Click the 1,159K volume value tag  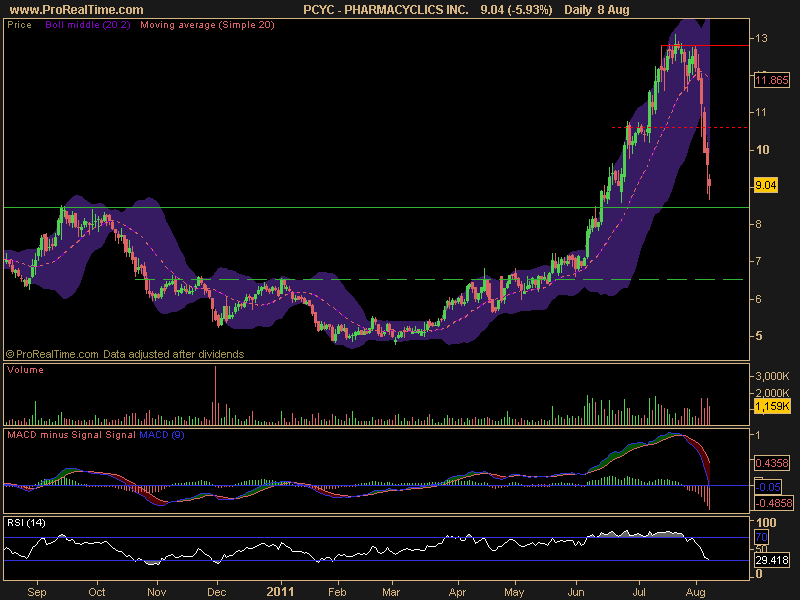click(x=772, y=406)
